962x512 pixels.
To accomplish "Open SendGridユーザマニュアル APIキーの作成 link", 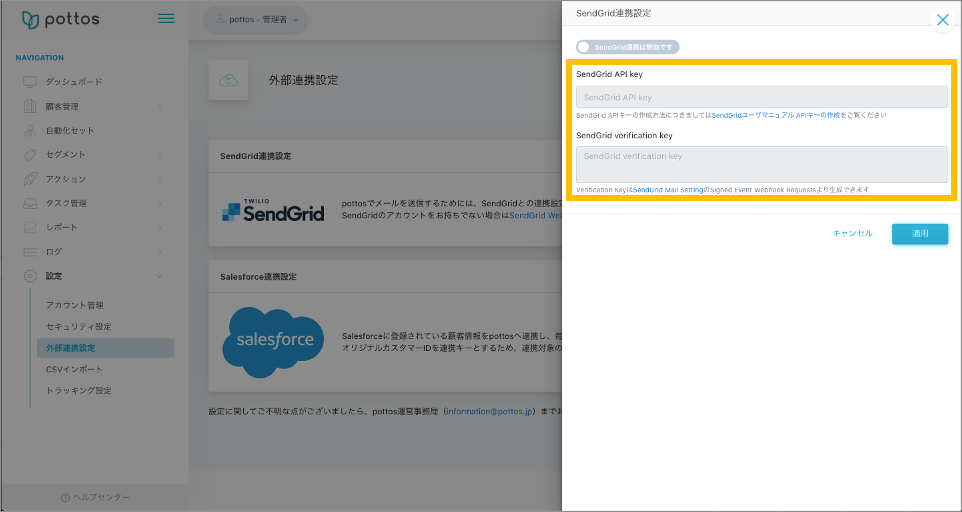I will 775,115.
